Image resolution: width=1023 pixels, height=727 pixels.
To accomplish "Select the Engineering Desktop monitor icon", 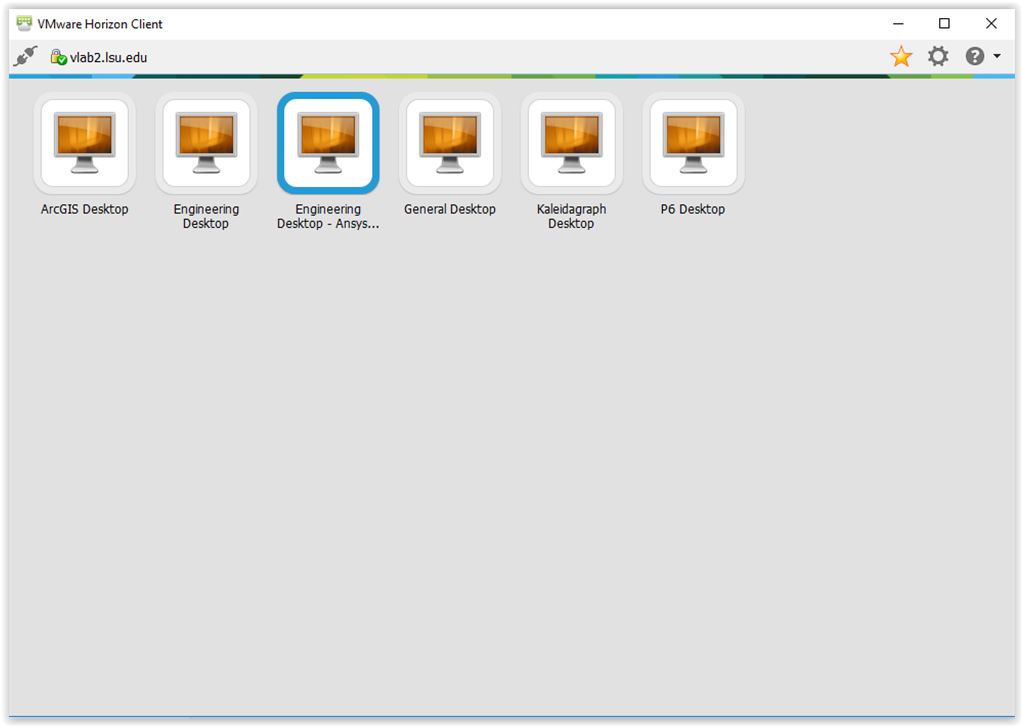I will point(206,143).
